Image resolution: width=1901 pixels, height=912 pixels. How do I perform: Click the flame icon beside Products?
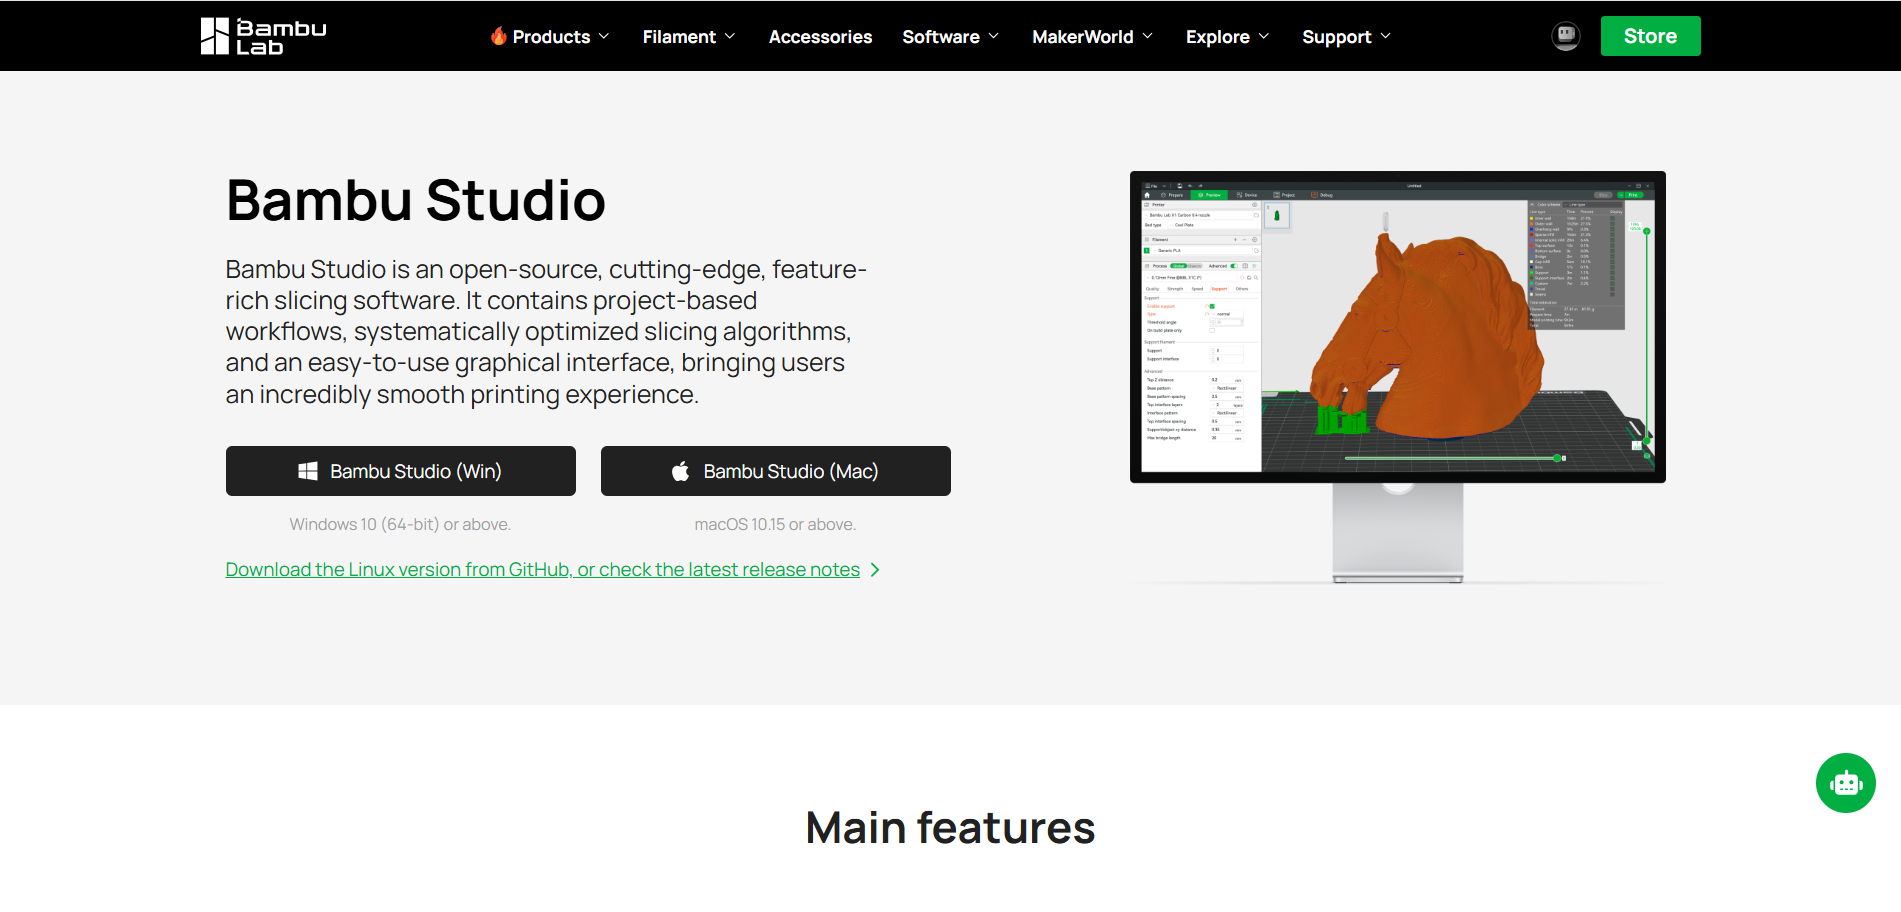(x=498, y=36)
